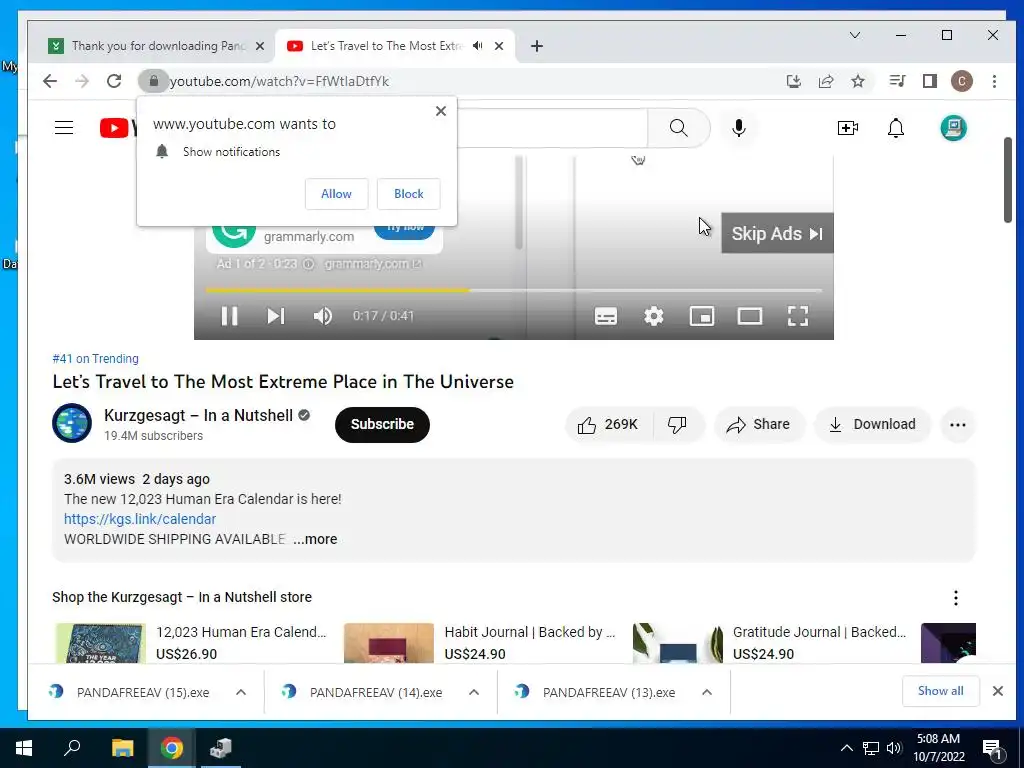Show hidden system tray icons
1024x768 pixels.
(846, 748)
